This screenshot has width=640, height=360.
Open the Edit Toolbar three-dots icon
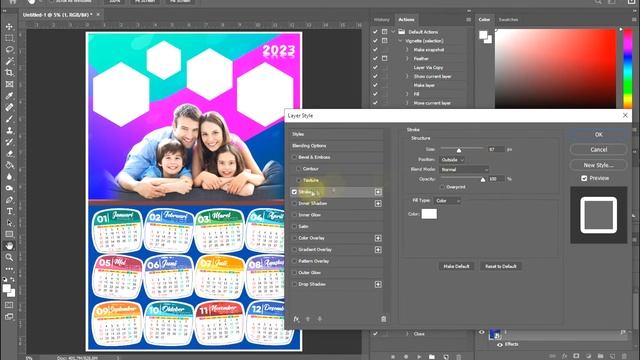coord(9,269)
